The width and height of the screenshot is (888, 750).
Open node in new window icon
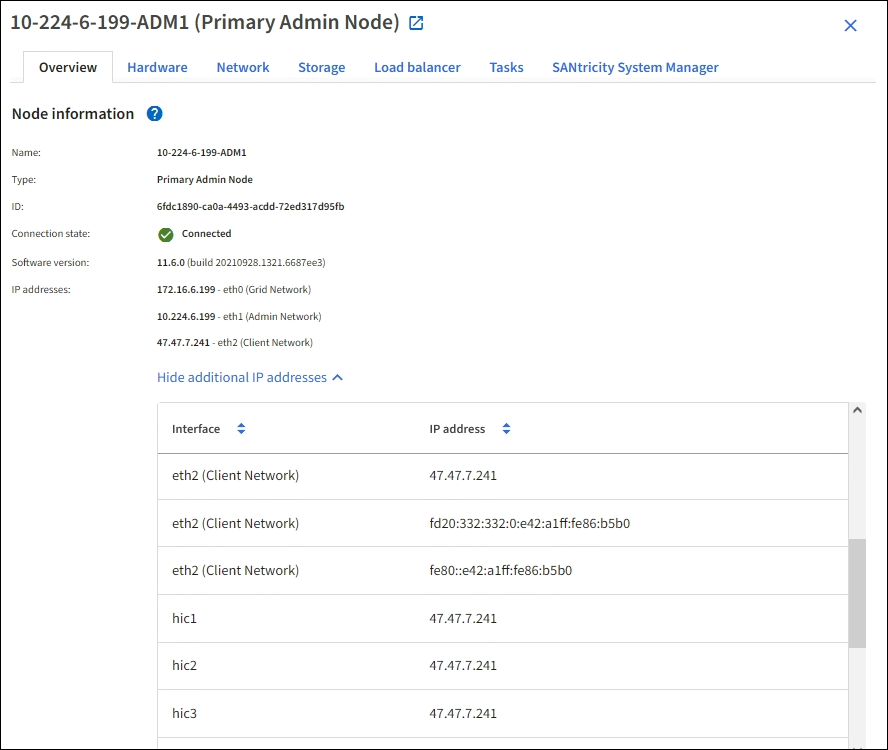click(x=416, y=23)
